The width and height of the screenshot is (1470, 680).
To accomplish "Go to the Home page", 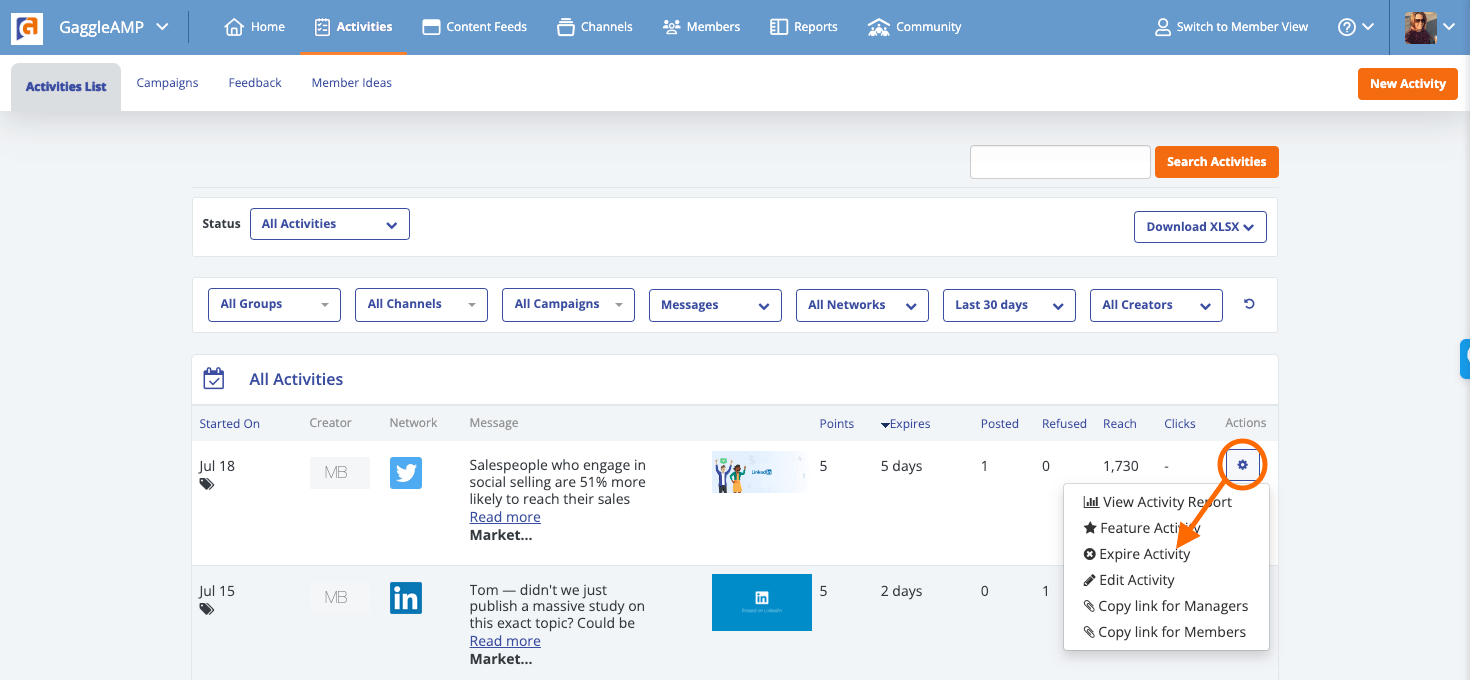I will point(255,27).
